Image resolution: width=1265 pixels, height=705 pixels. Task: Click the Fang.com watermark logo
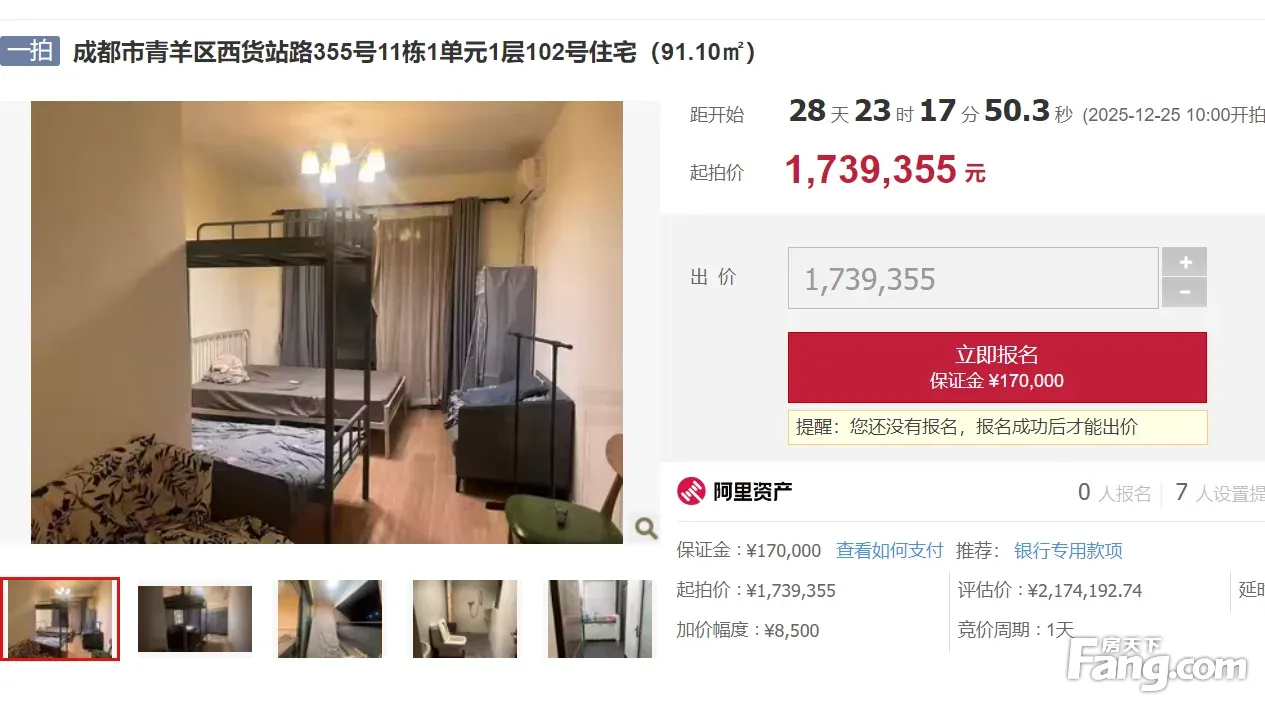1156,663
